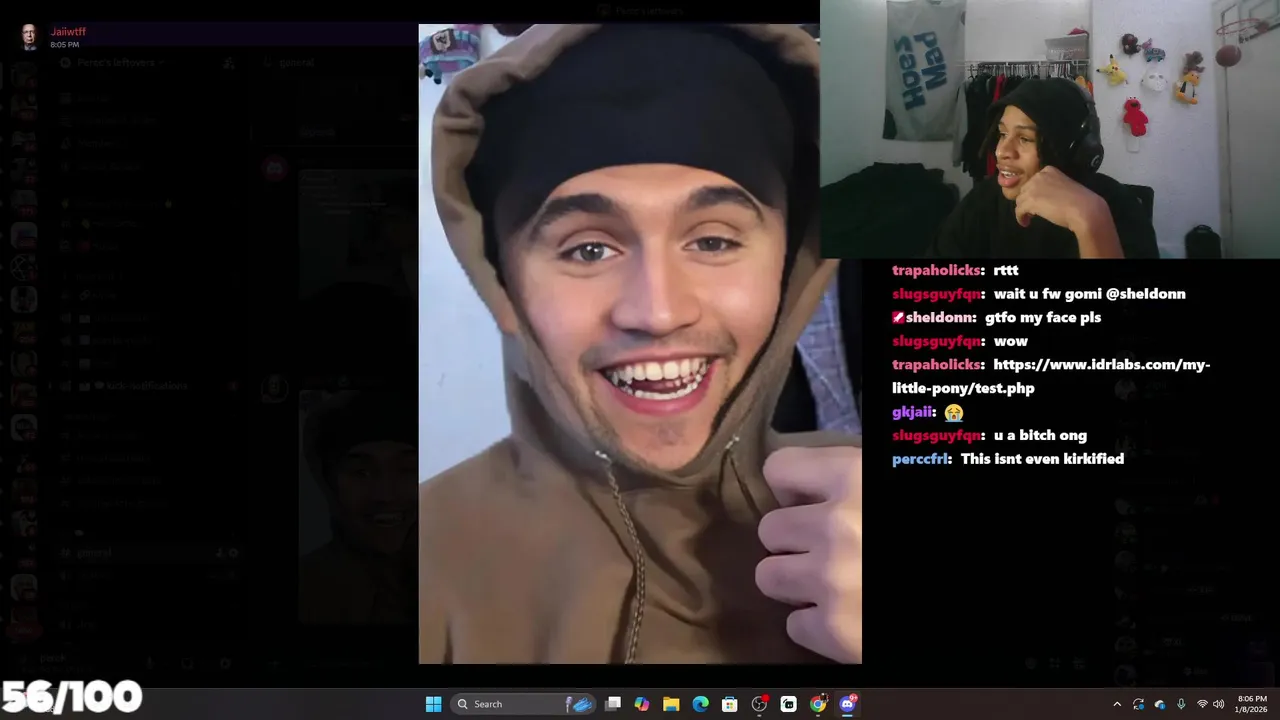This screenshot has width=1280, height=720.
Task: Launch Microsoft Edge from the taskbar
Action: [x=701, y=704]
